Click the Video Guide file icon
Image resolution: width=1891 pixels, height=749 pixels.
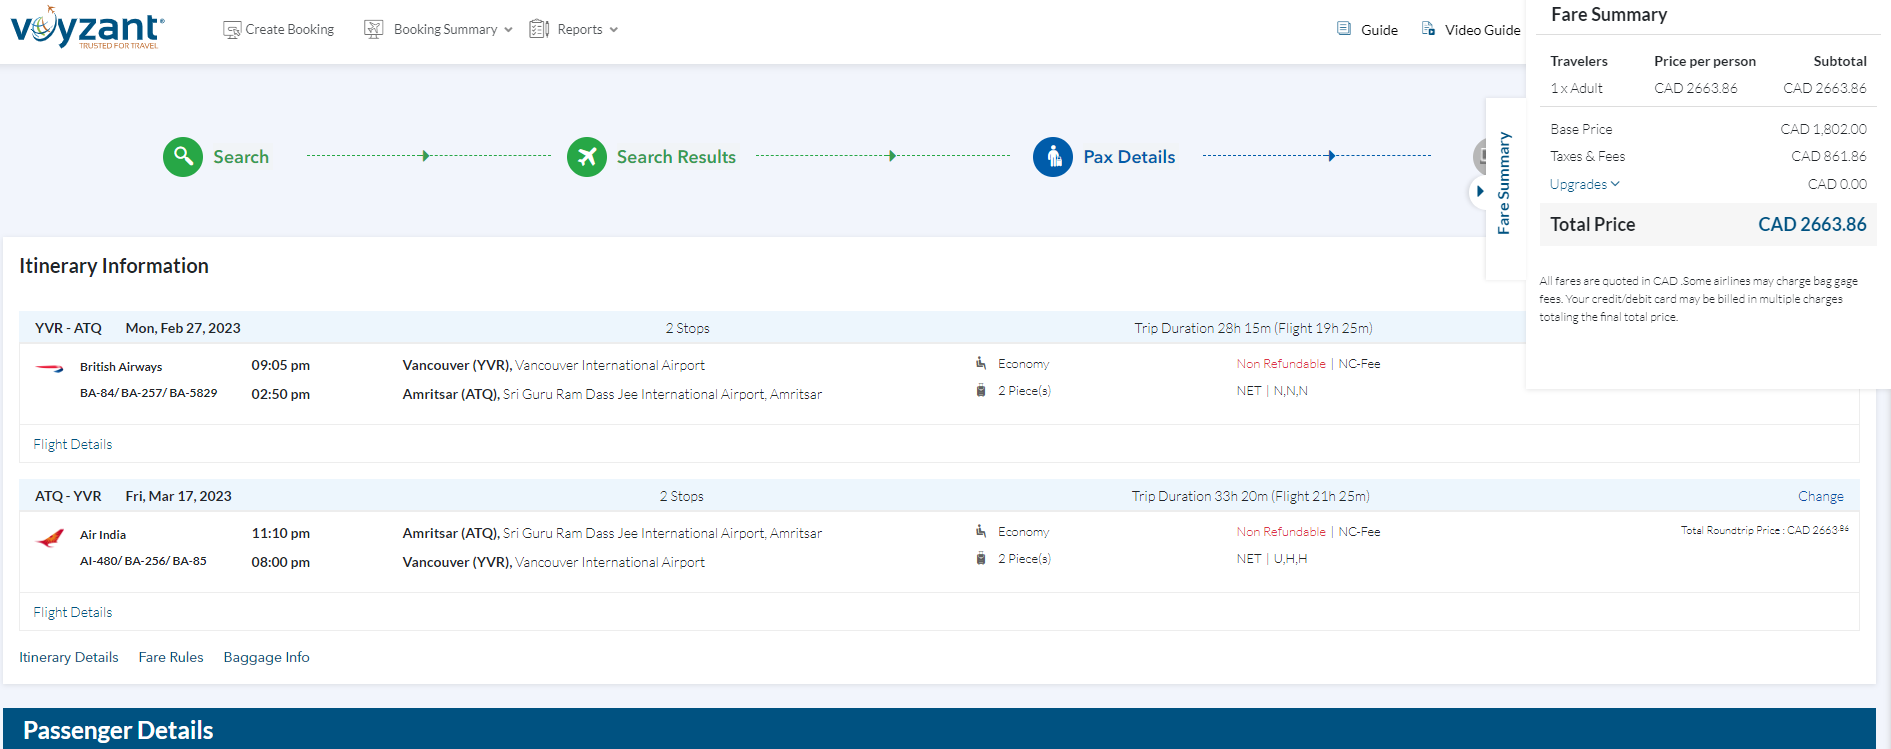pos(1428,29)
